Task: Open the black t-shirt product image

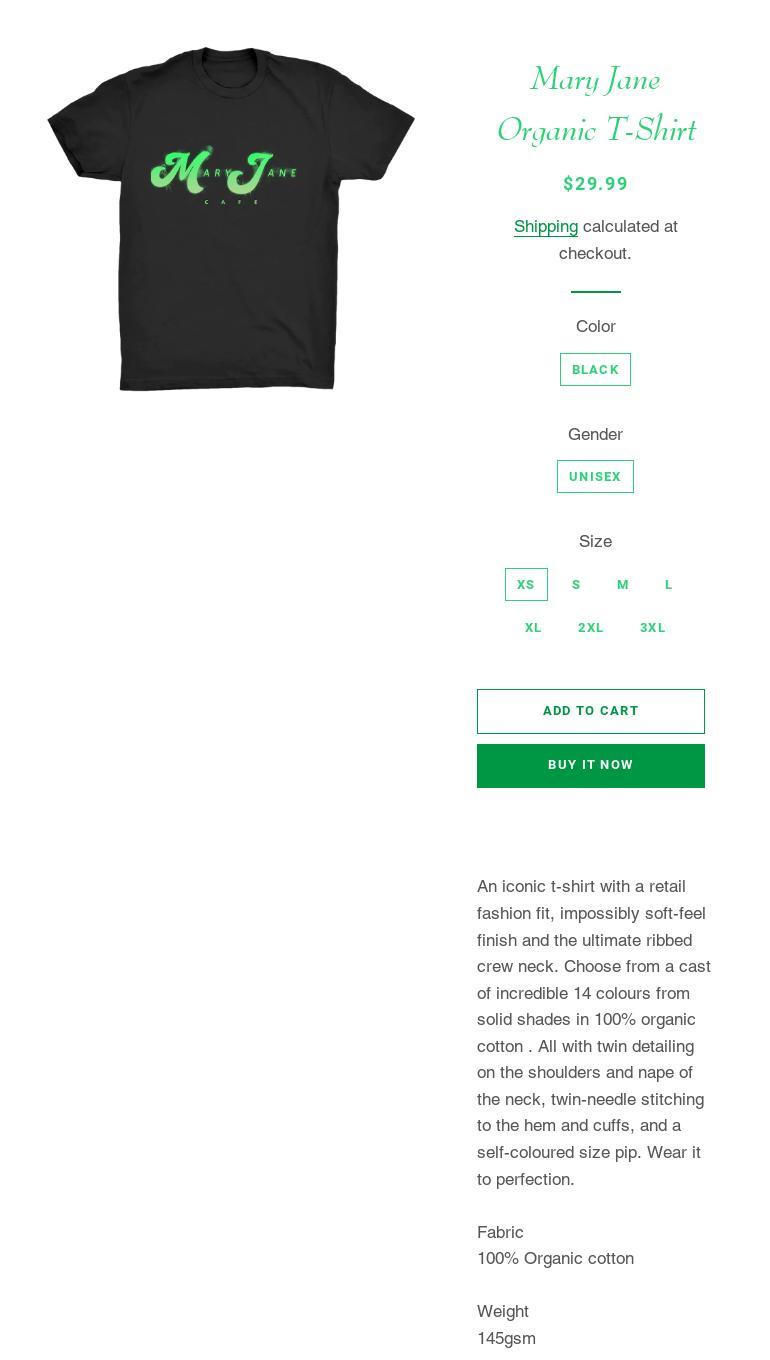Action: (x=231, y=219)
